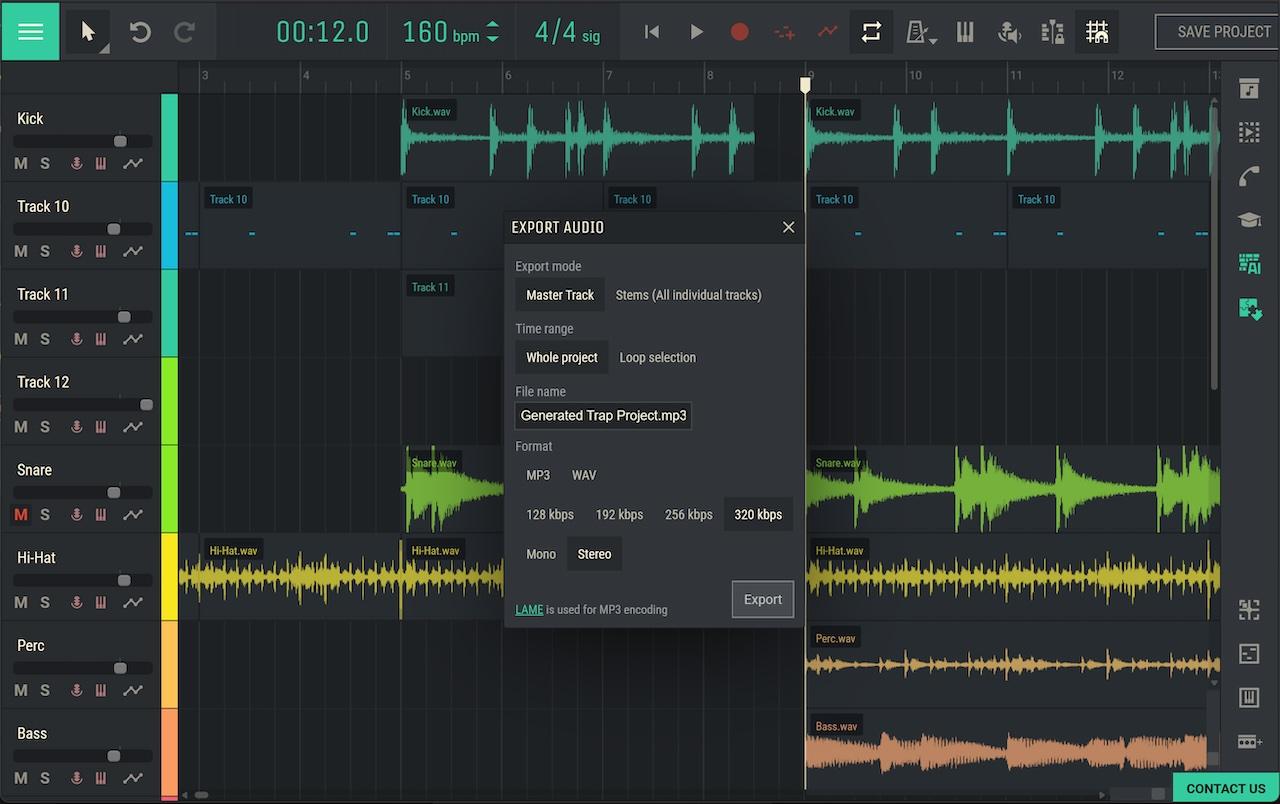This screenshot has height=804, width=1280.
Task: Solo the Hi-Hat track
Action: pos(45,603)
